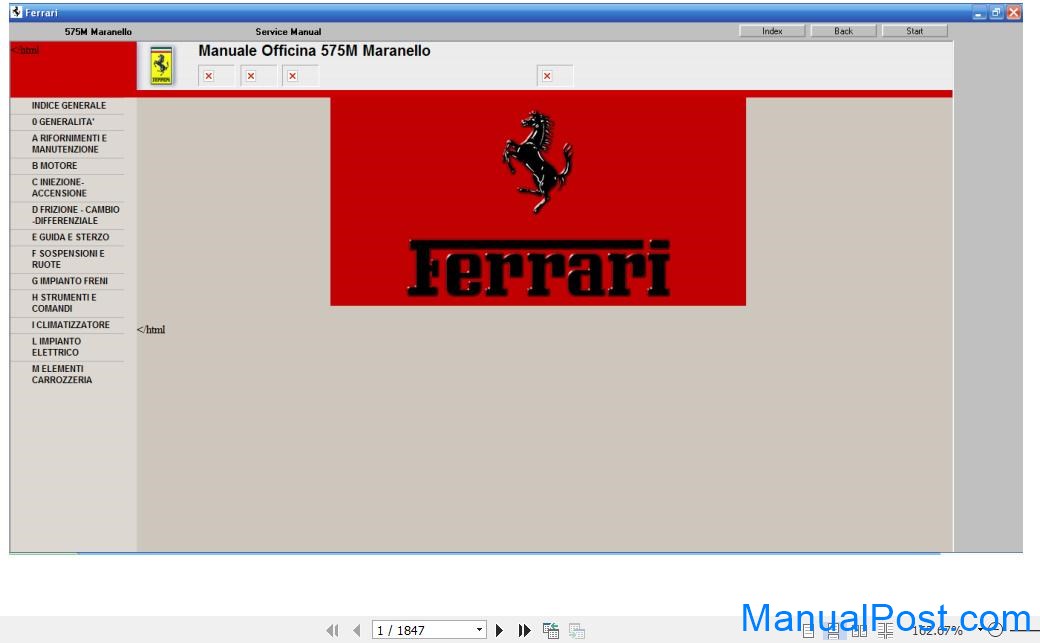Image resolution: width=1040 pixels, height=643 pixels.
Task: Click the yellow Ferrari shield logo
Action: point(161,66)
